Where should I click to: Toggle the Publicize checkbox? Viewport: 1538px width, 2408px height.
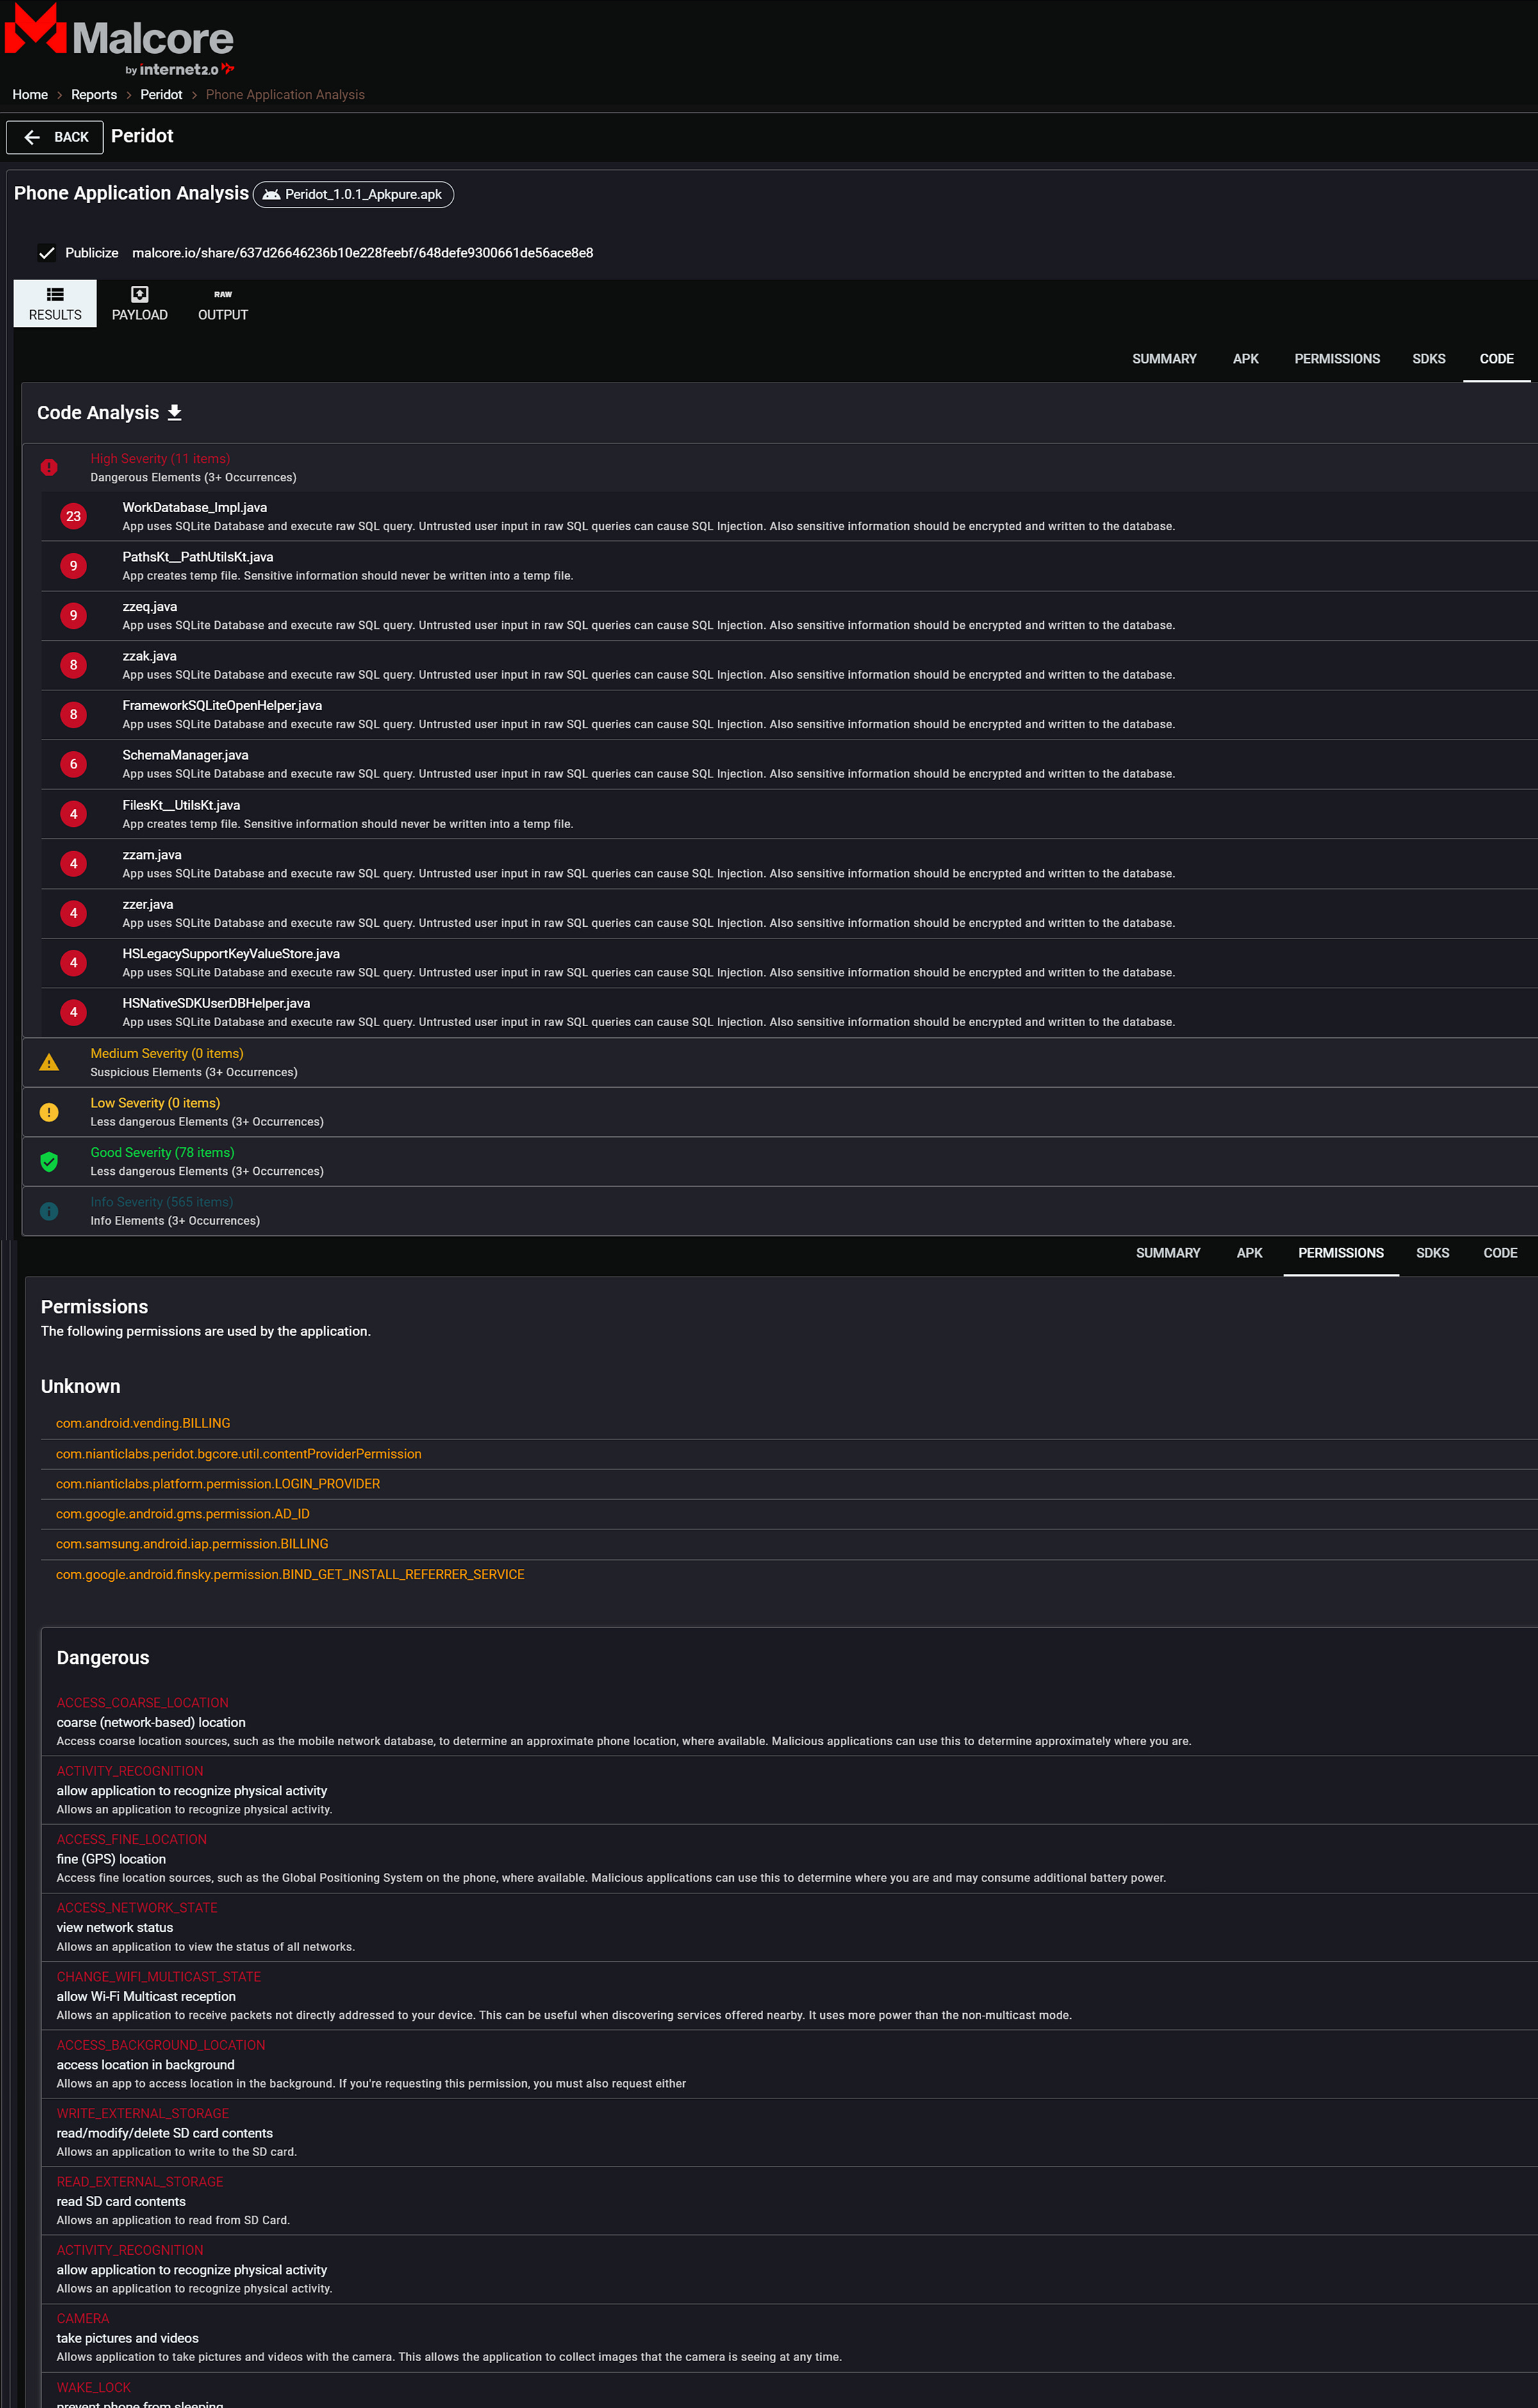click(46, 253)
